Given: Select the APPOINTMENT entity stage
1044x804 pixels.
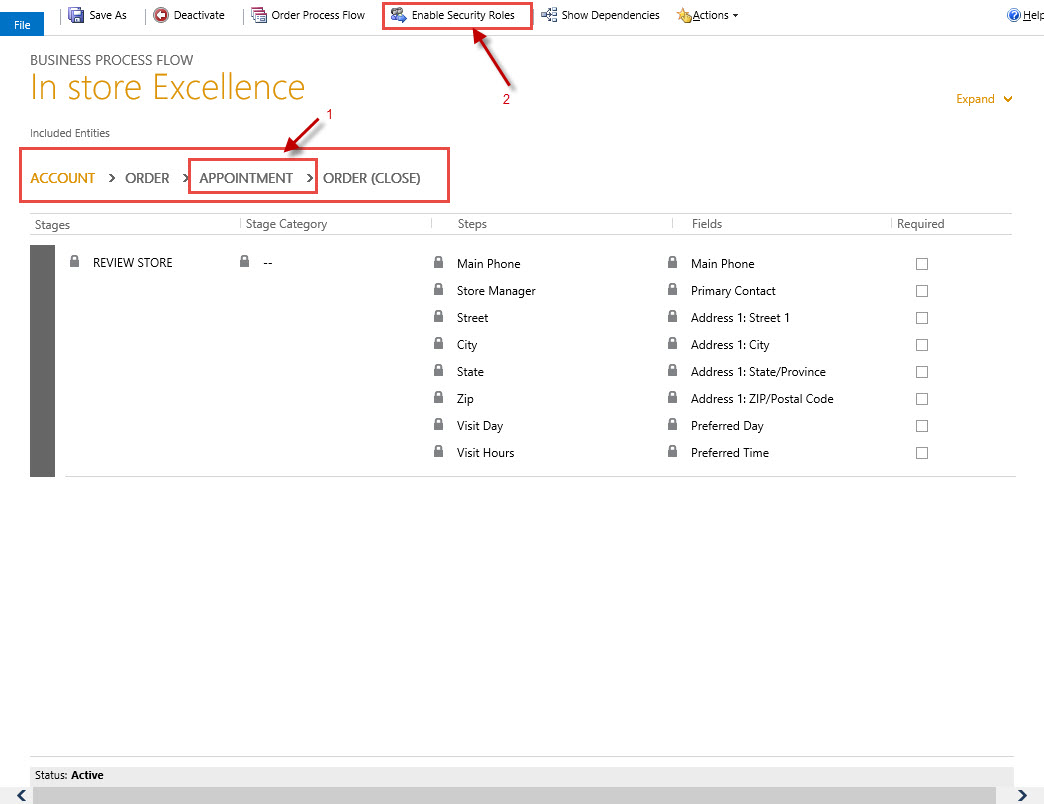Looking at the screenshot, I should tap(246, 178).
